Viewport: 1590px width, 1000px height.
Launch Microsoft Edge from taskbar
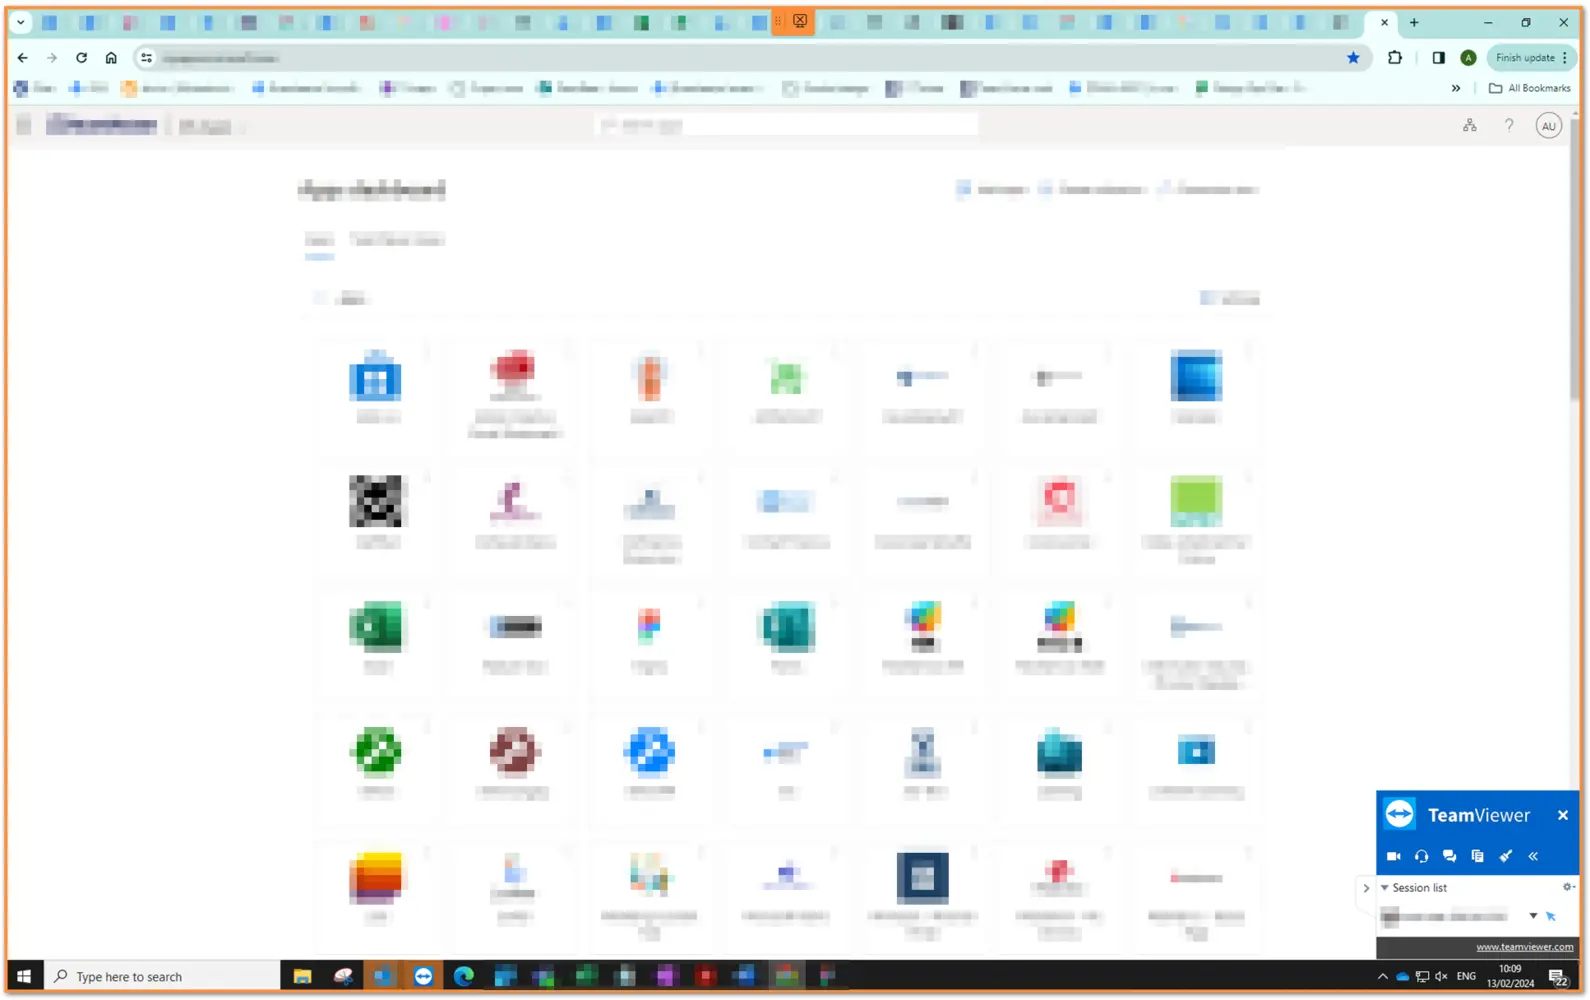(x=464, y=976)
